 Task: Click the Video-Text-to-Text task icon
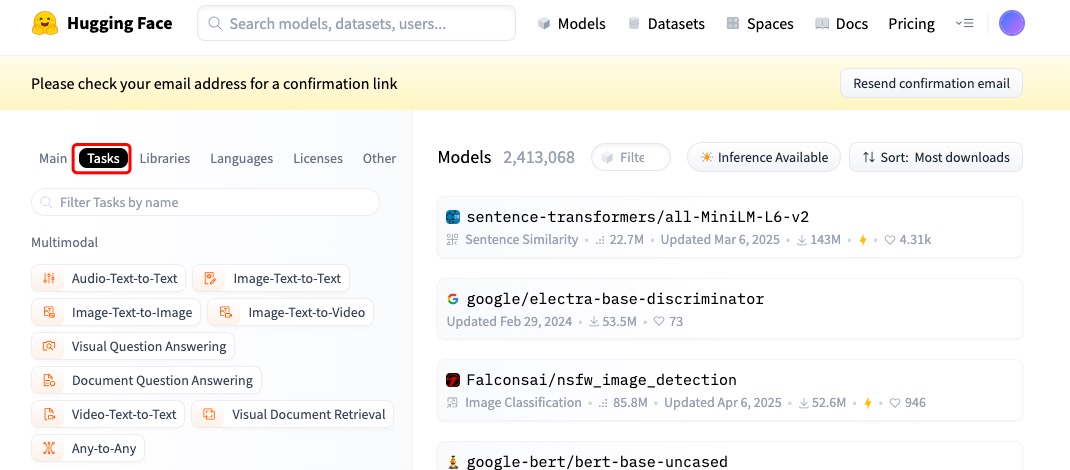click(48, 414)
